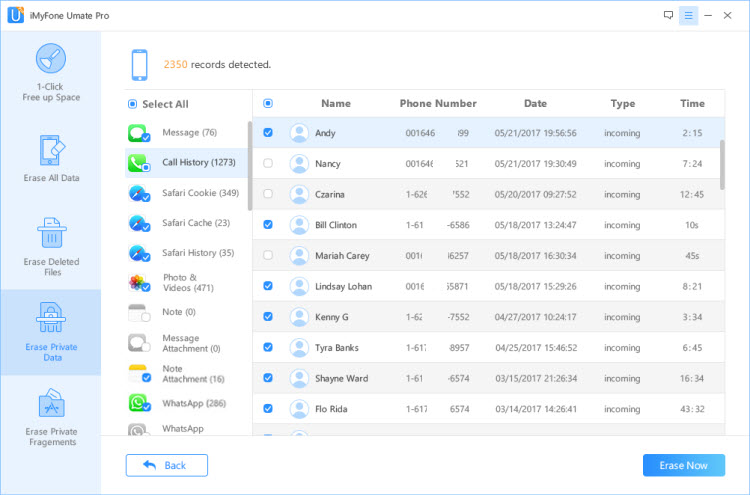Select the Erase All Data icon
The image size is (750, 495).
click(51, 150)
